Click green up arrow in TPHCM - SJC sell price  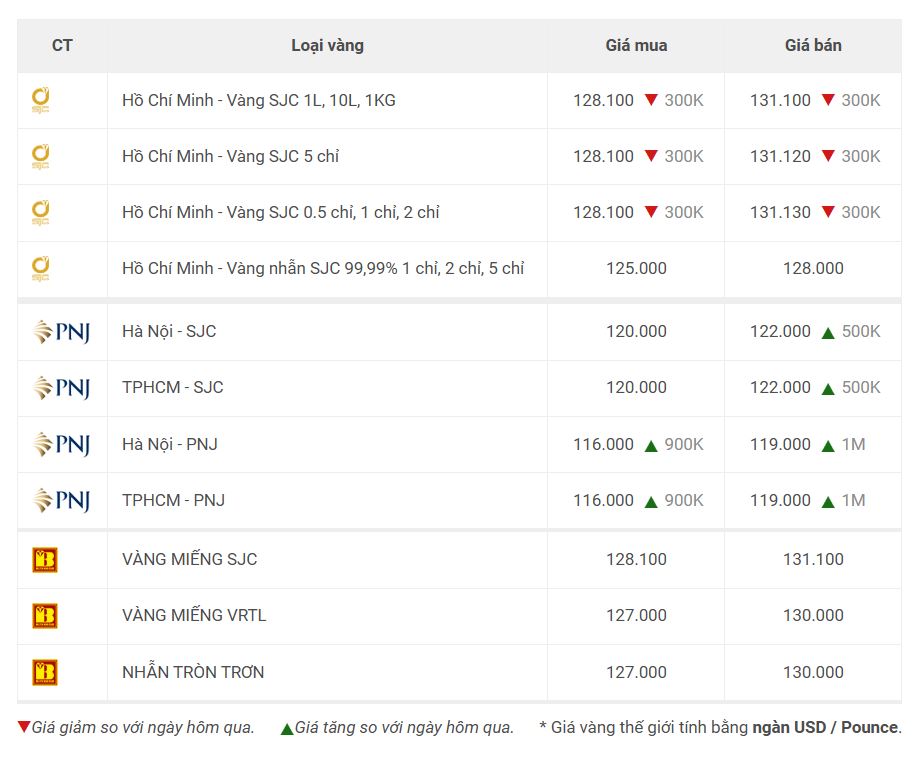click(x=827, y=388)
